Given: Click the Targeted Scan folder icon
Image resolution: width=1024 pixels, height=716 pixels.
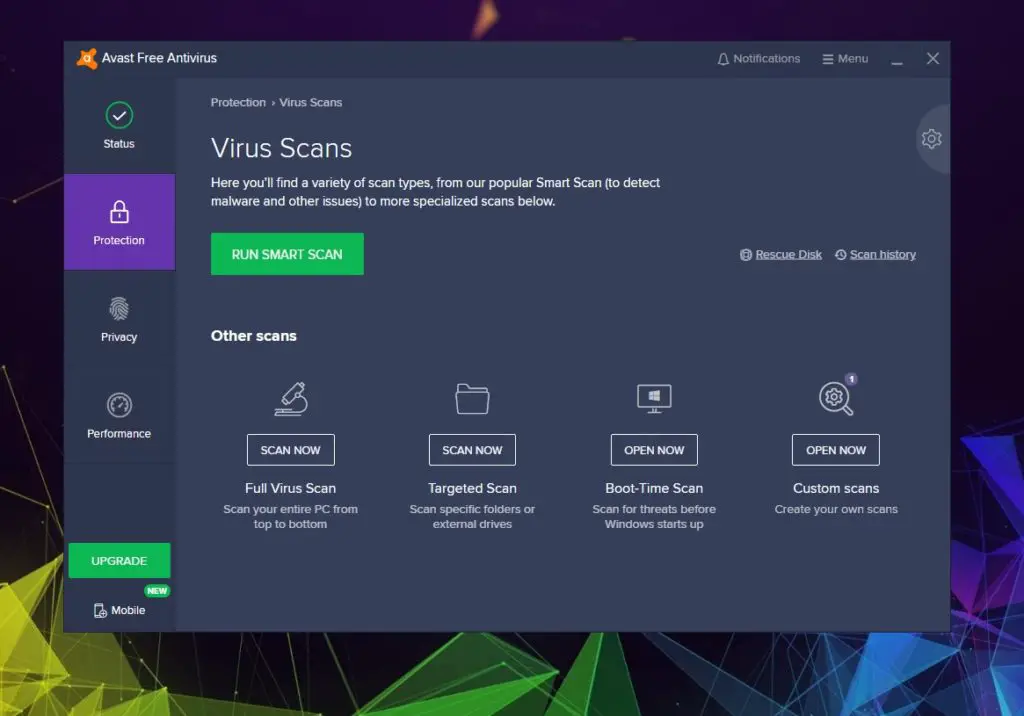Looking at the screenshot, I should (x=472, y=399).
